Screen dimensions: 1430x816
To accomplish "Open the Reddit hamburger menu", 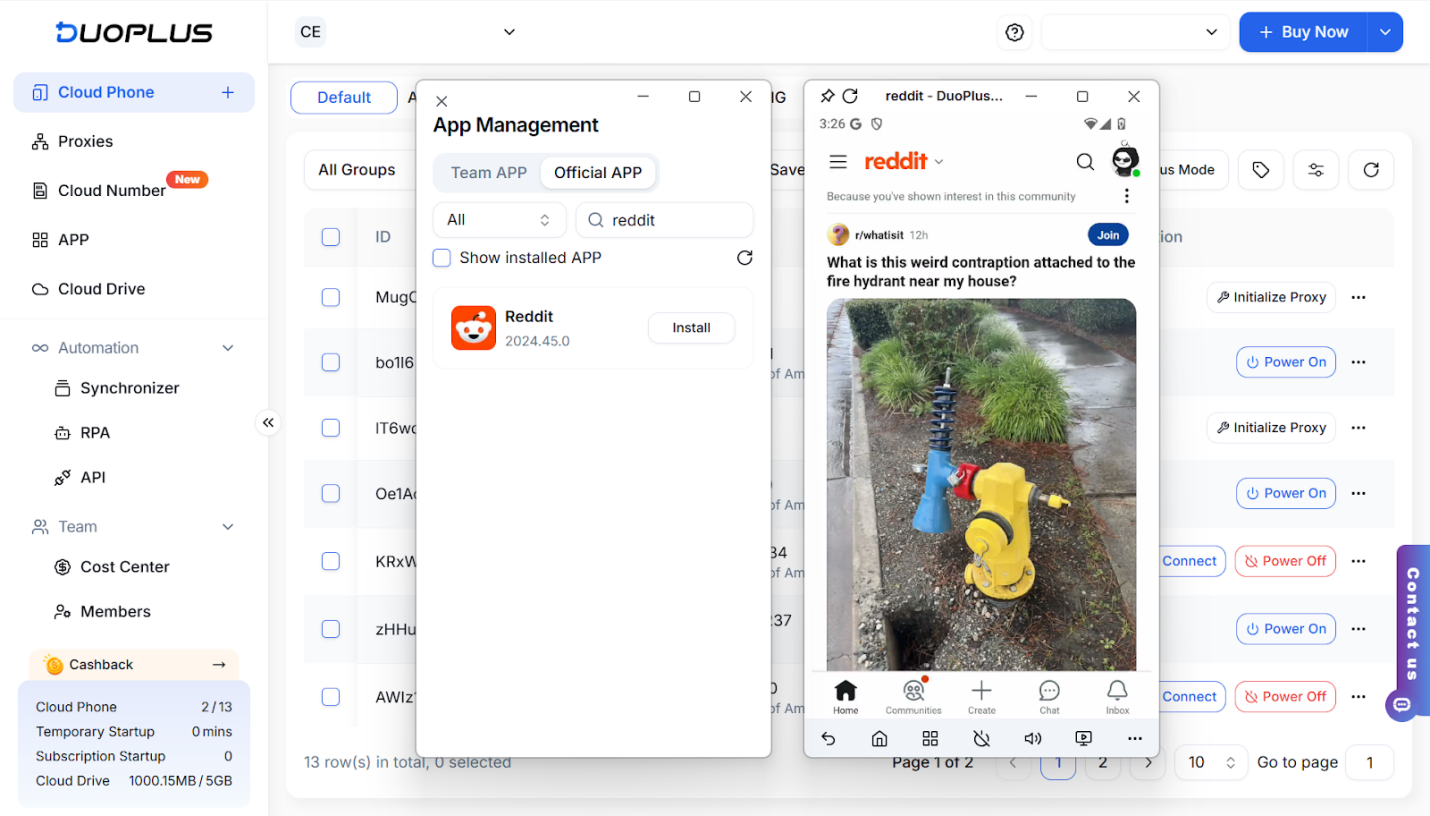I will click(x=838, y=162).
